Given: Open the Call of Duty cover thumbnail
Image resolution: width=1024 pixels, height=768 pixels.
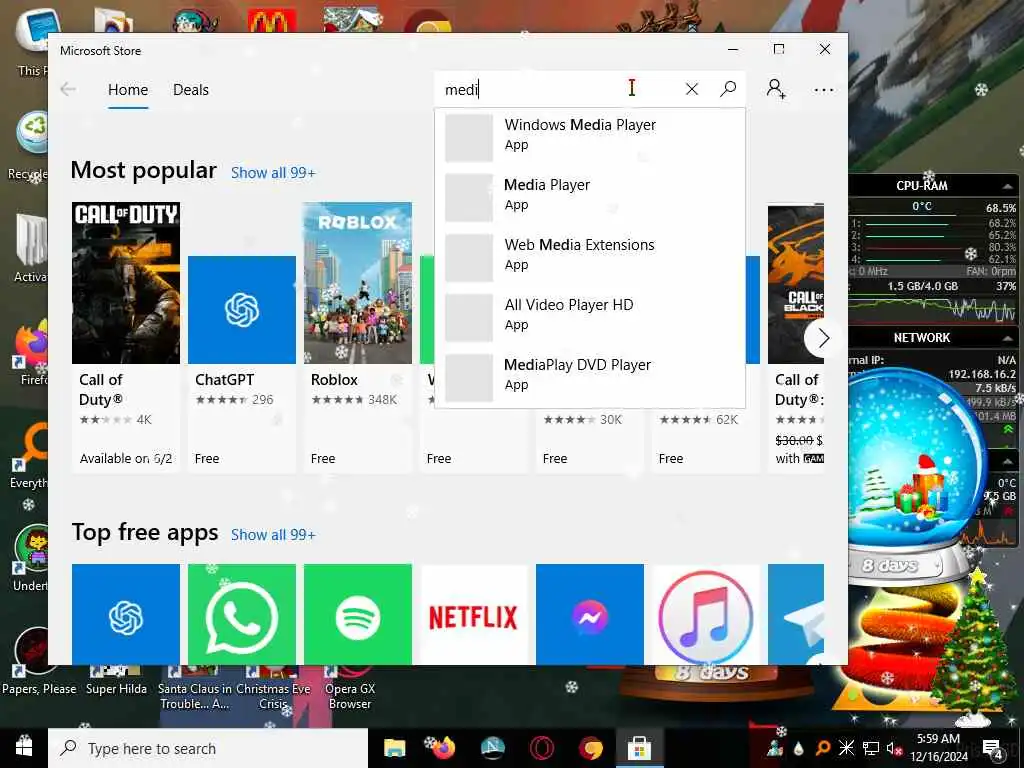Looking at the screenshot, I should [x=126, y=283].
